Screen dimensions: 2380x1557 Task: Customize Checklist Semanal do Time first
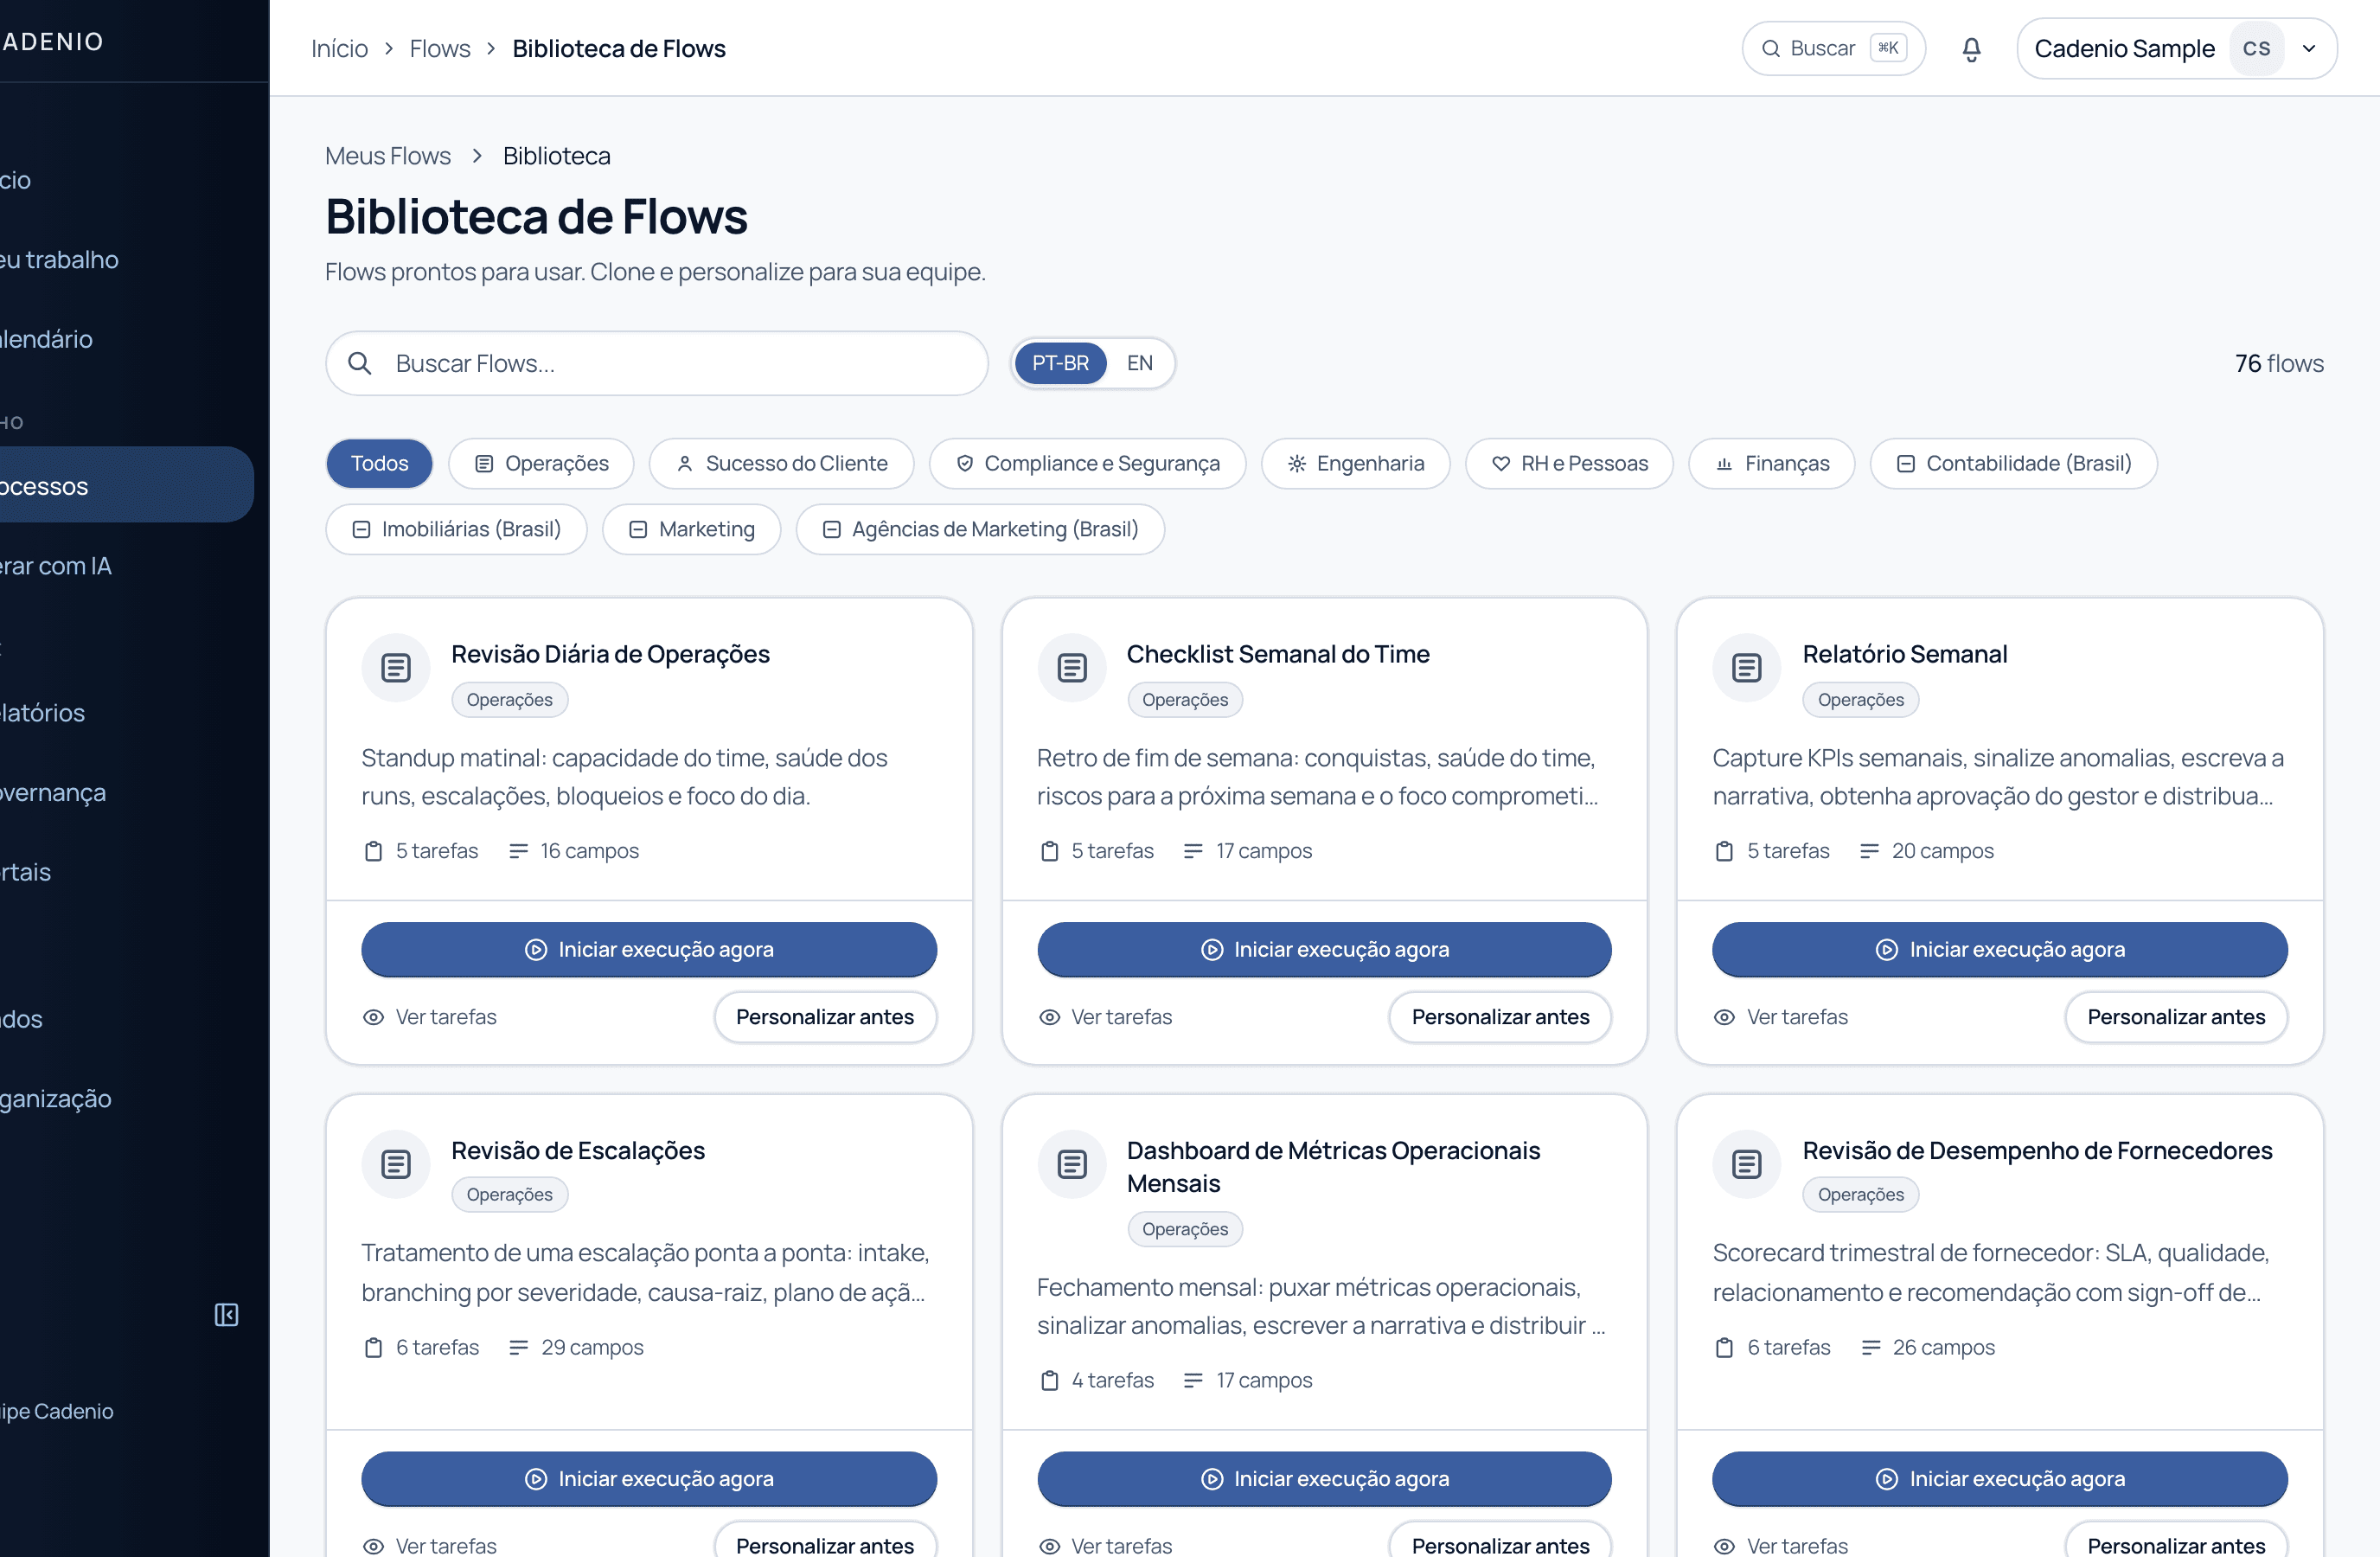[x=1500, y=1017]
